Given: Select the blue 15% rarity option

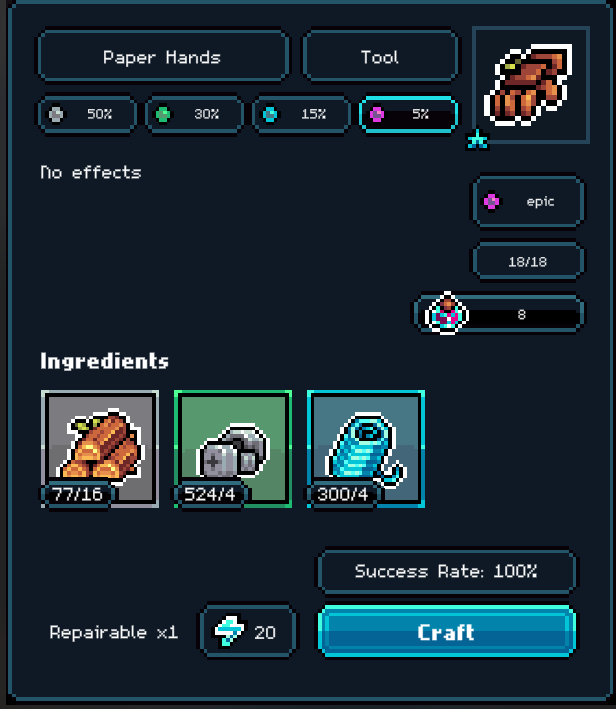Looking at the screenshot, I should (x=301, y=114).
